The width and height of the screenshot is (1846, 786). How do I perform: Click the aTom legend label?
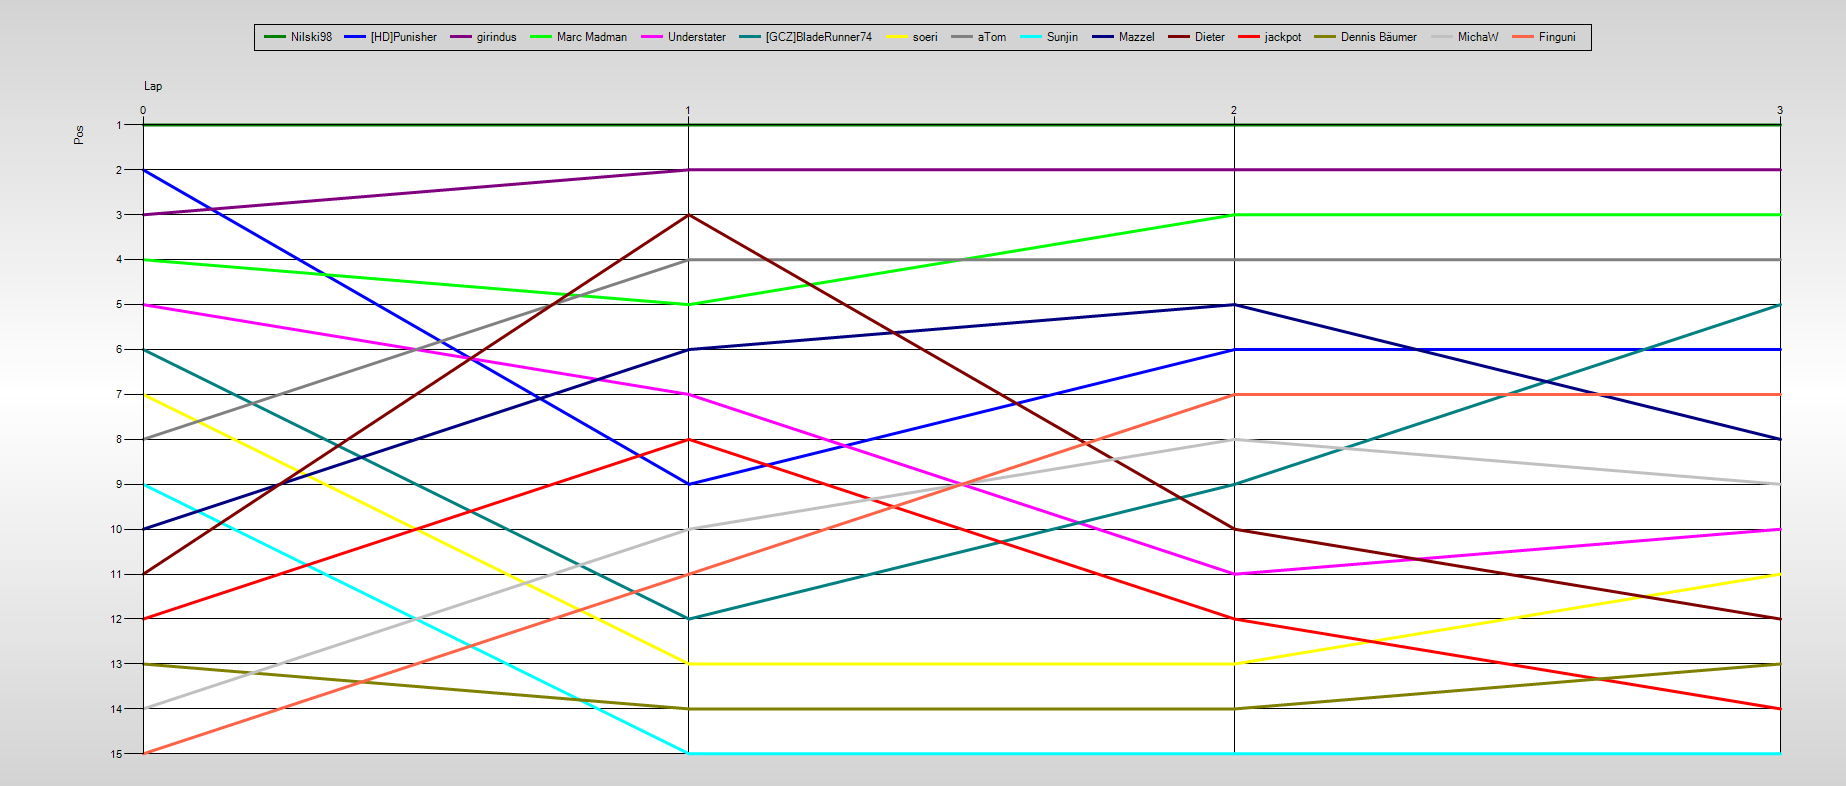(x=991, y=37)
